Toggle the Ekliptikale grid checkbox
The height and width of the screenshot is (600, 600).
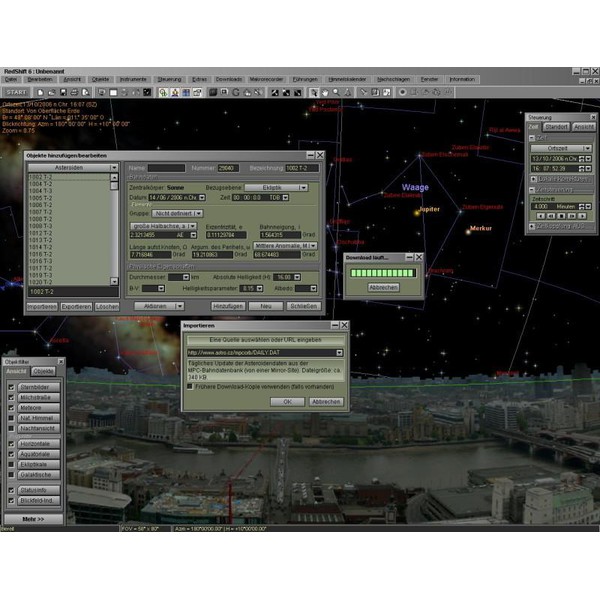click(11, 465)
